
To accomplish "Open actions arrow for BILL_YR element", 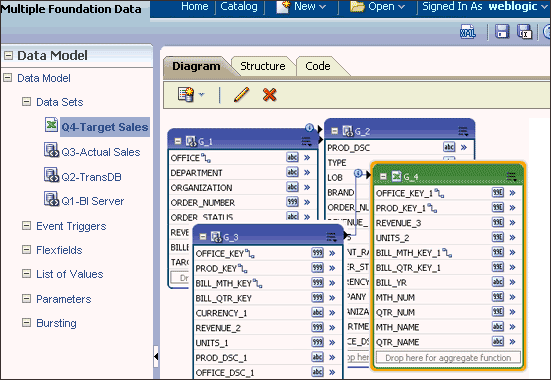I will click(512, 282).
